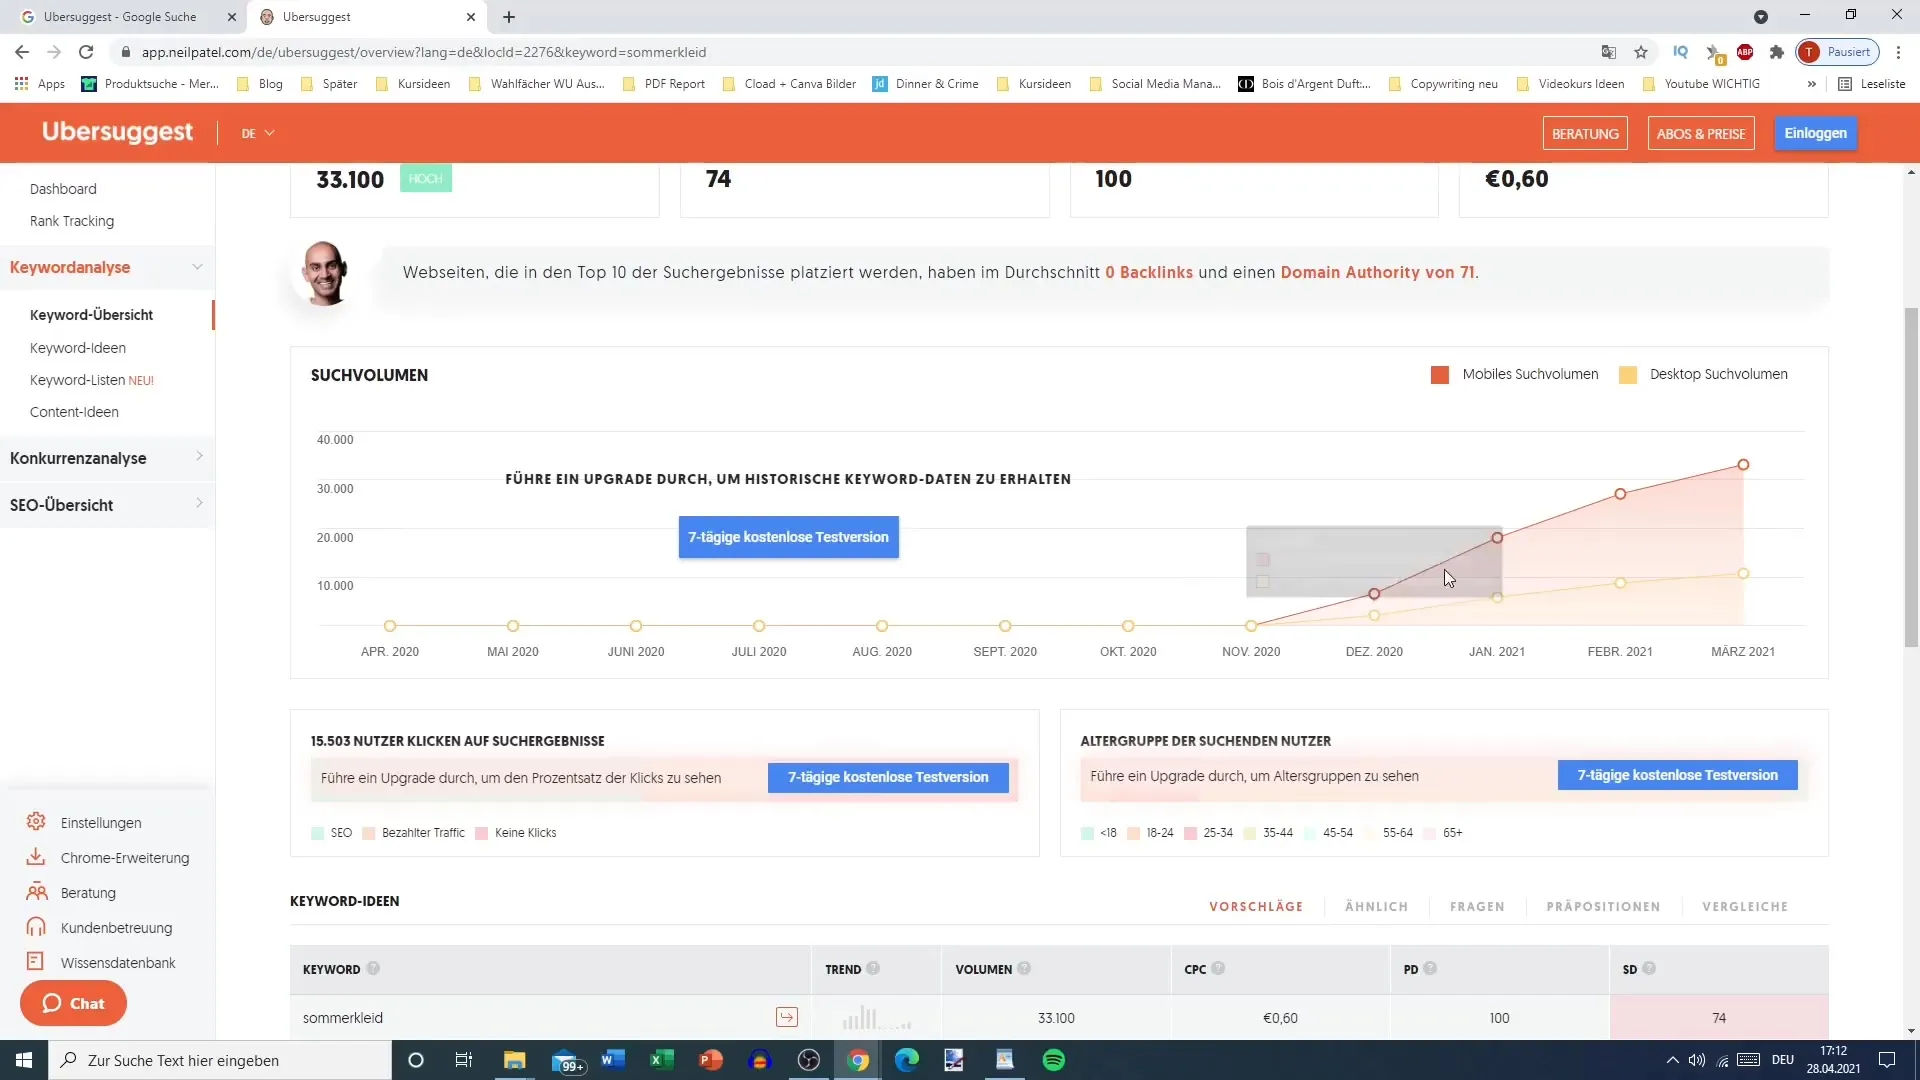Image resolution: width=1920 pixels, height=1080 pixels.
Task: Click the export icon next to sommerkleid
Action: coord(787,1017)
